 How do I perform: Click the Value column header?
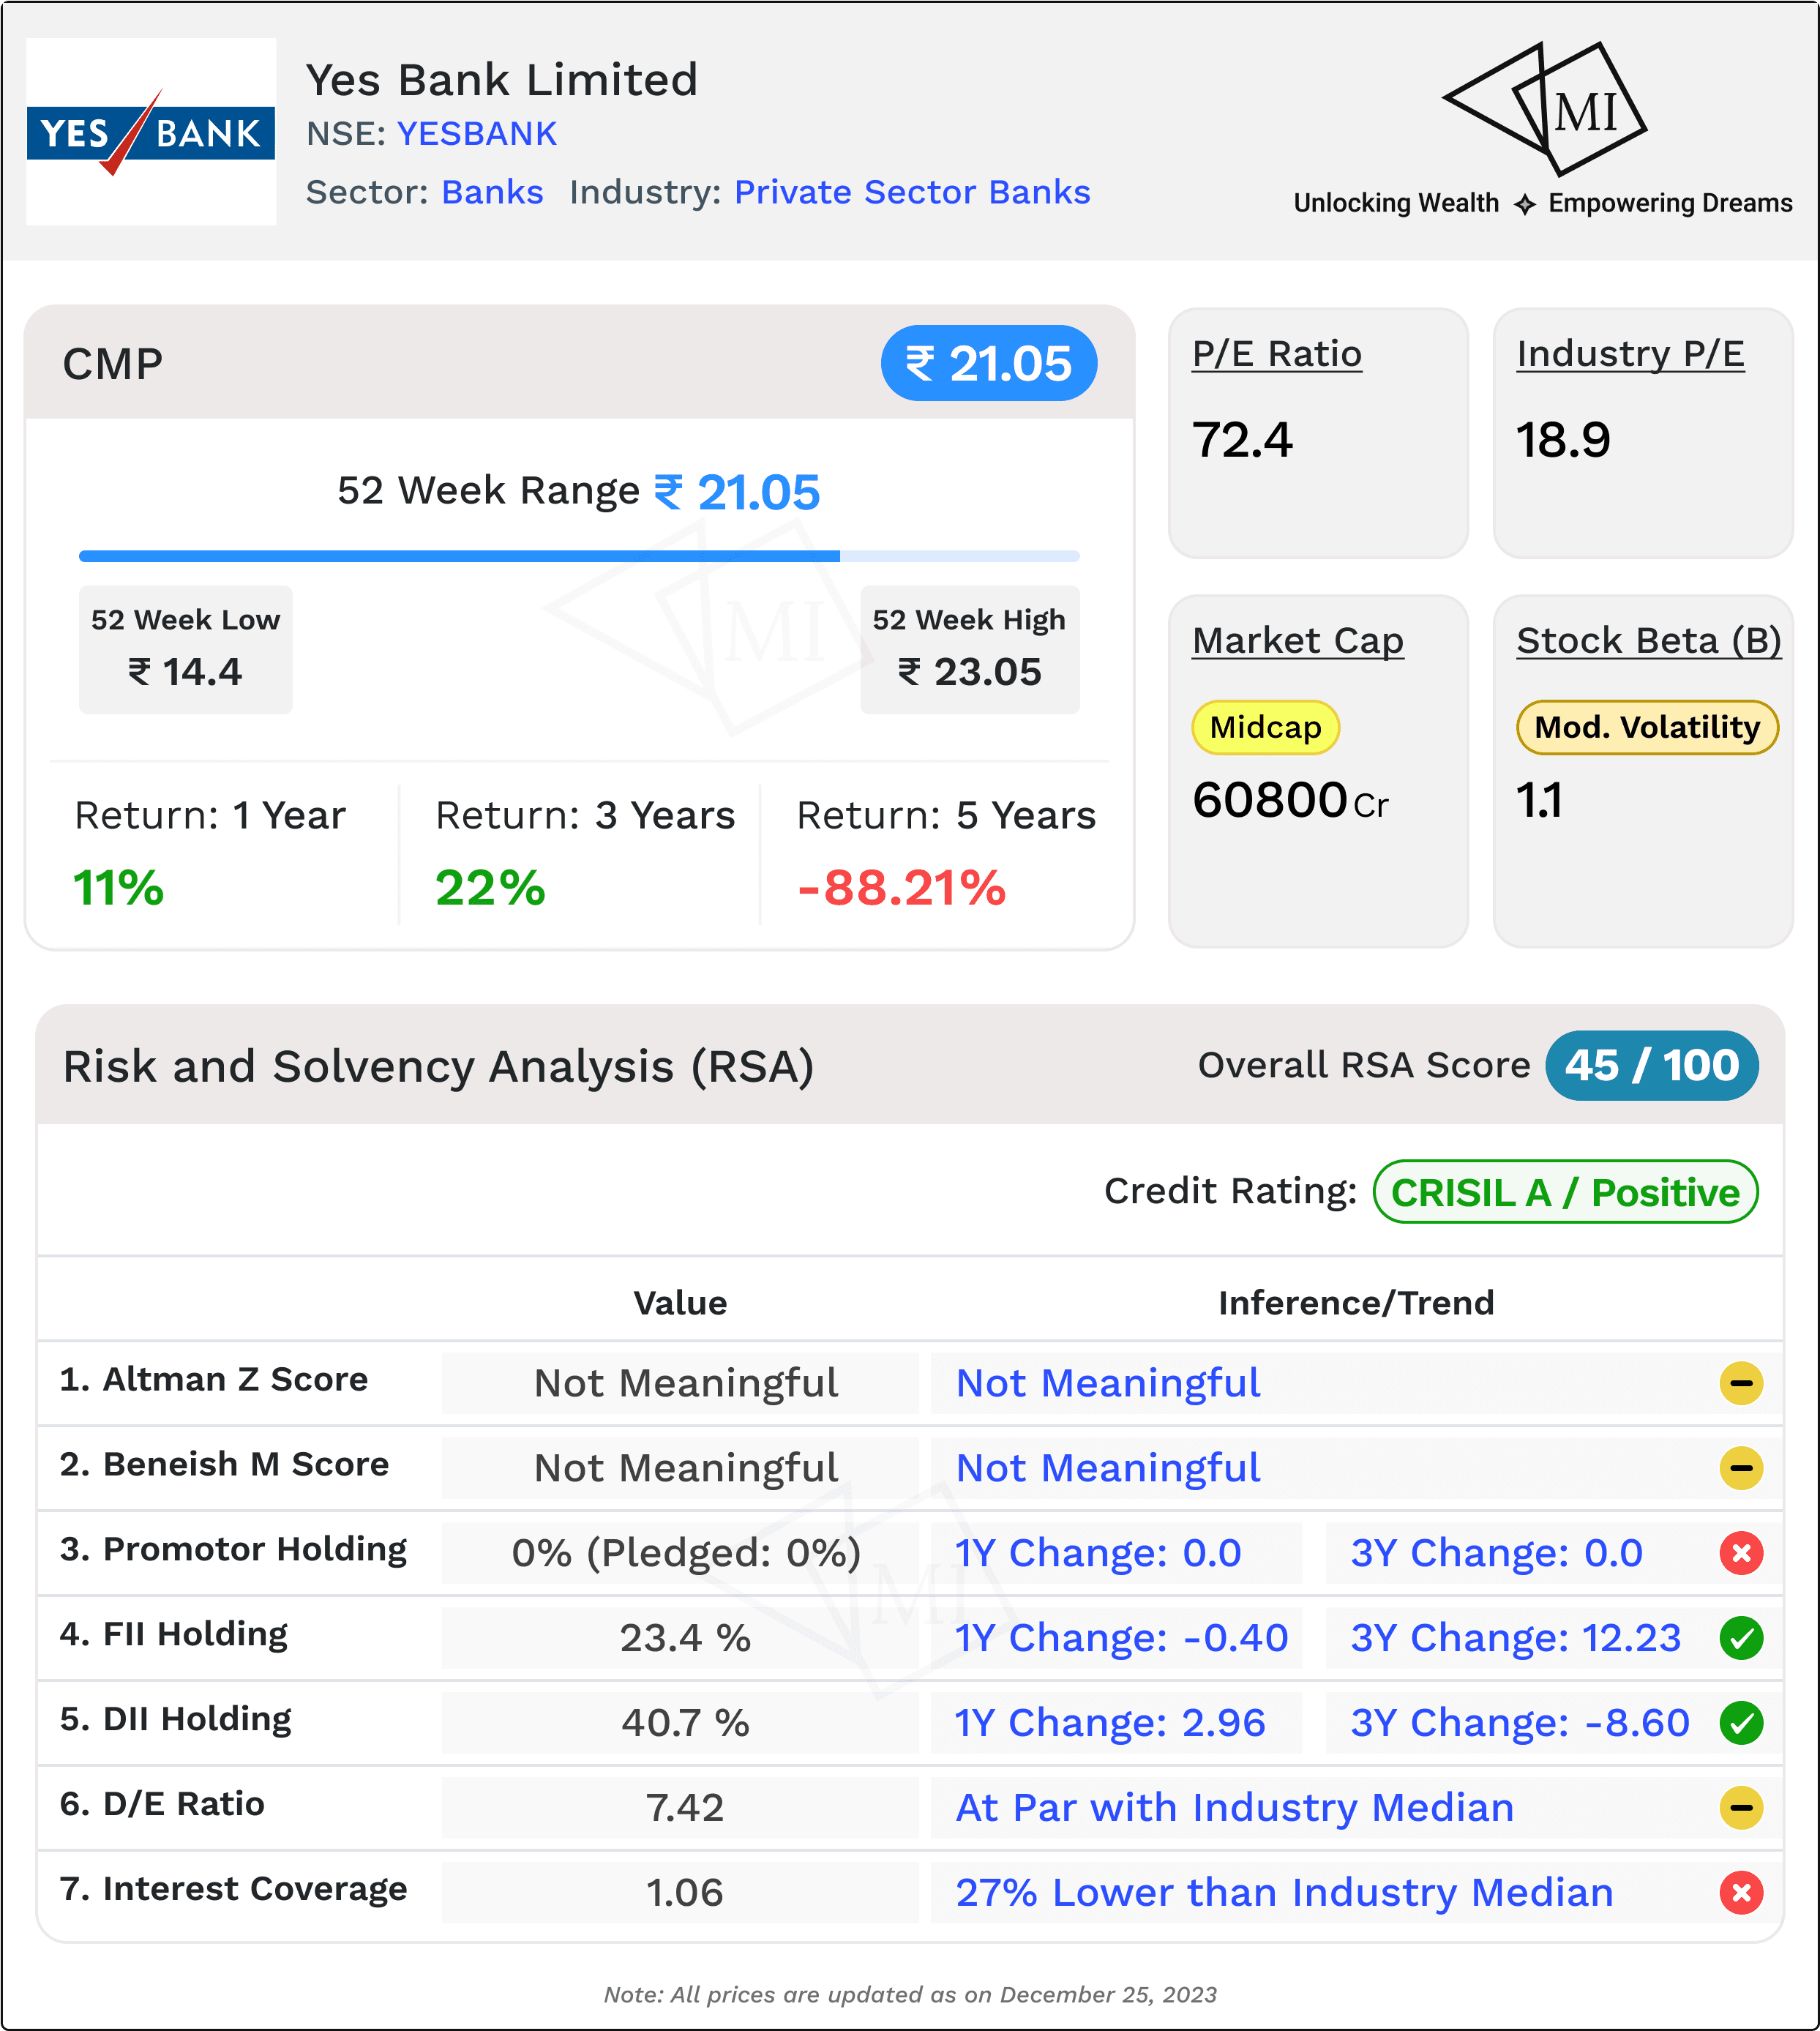680,1303
